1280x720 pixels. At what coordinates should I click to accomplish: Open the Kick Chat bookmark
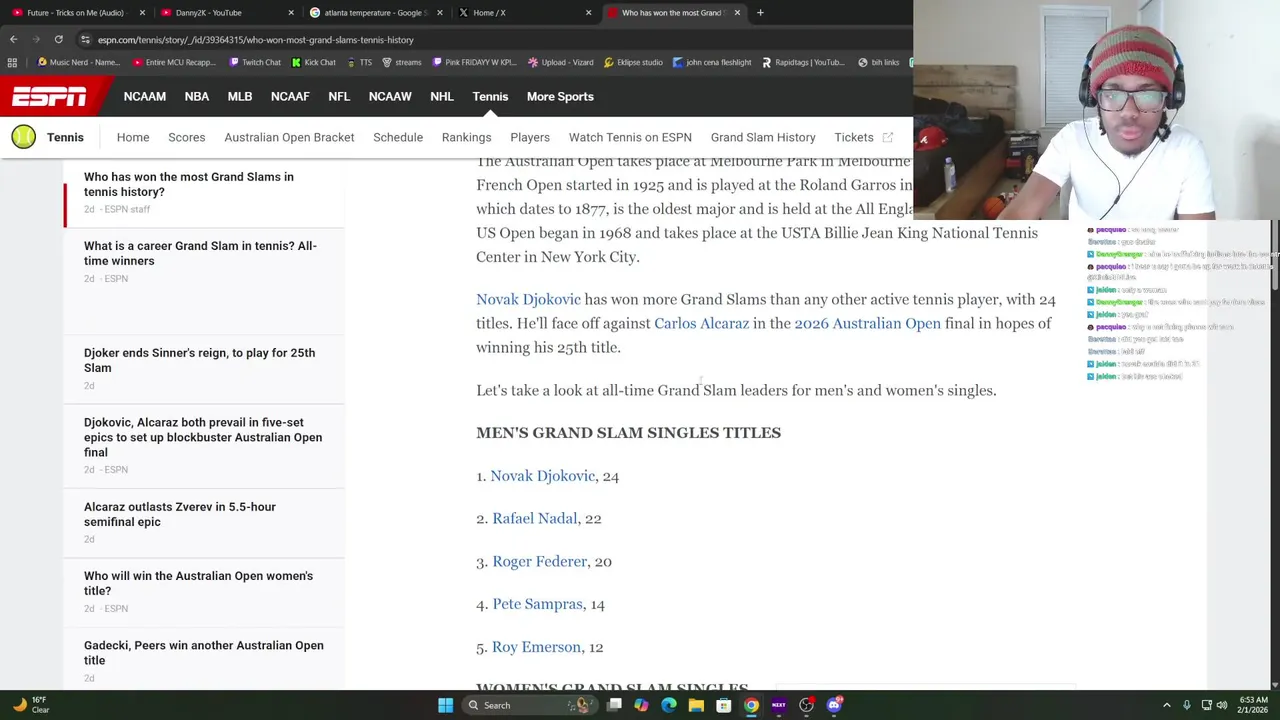[313, 62]
